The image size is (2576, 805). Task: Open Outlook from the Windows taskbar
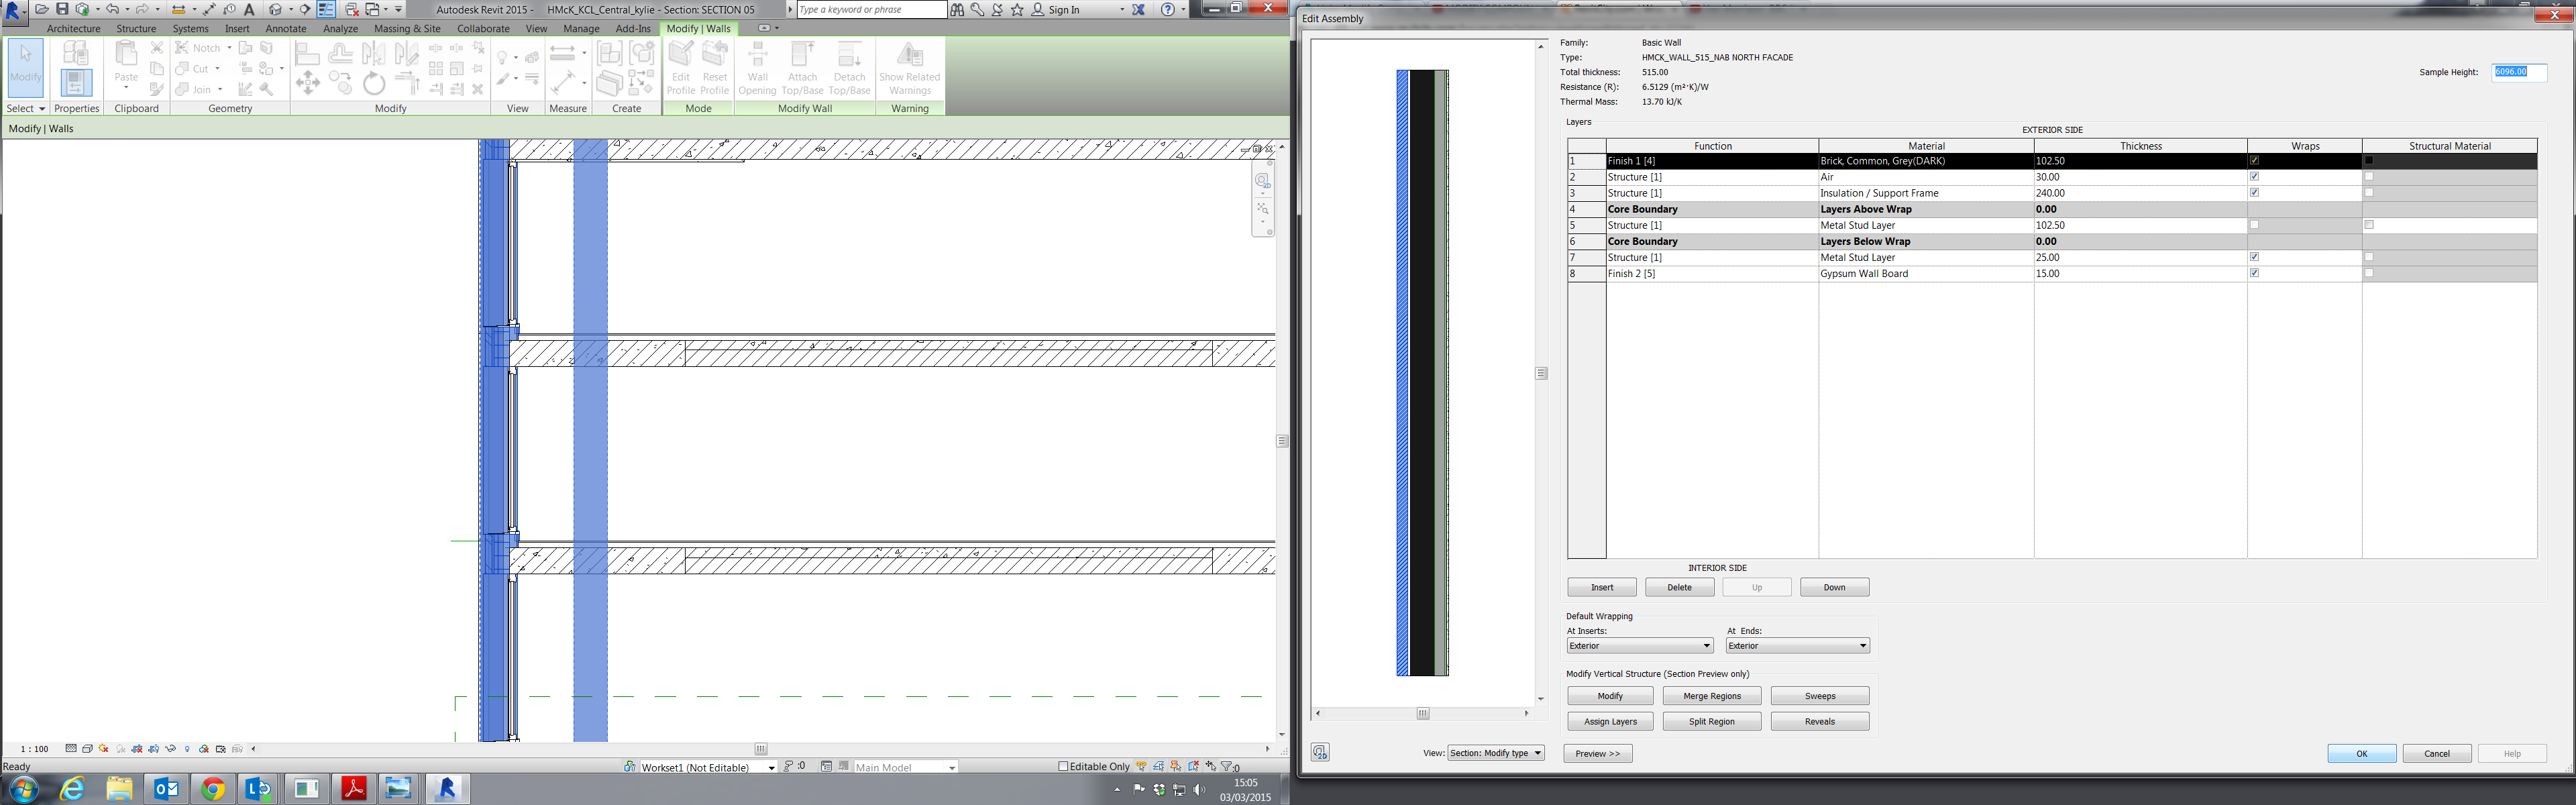166,789
